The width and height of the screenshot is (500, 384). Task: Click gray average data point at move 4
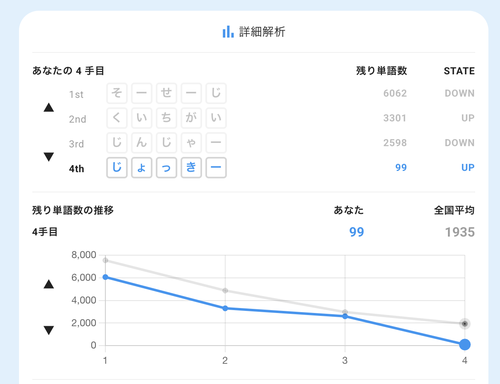pyautogui.click(x=465, y=324)
